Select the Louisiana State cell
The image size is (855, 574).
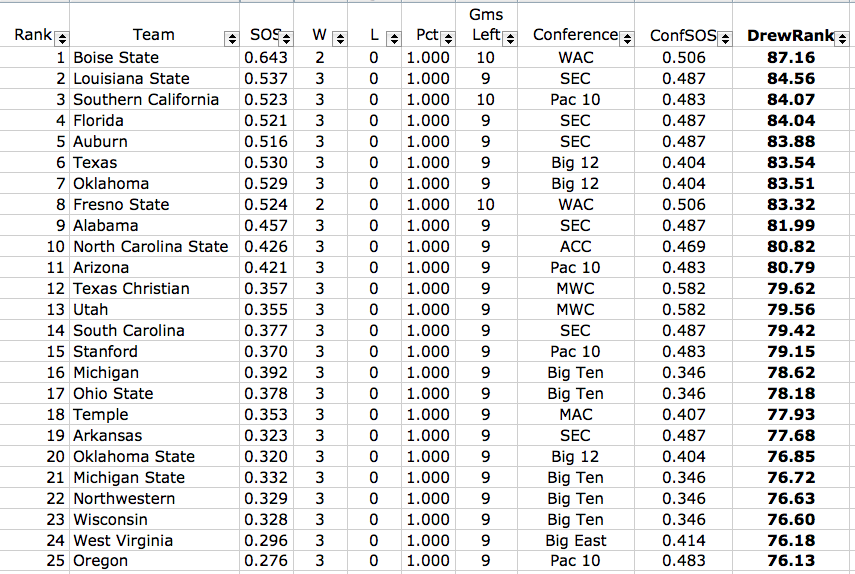154,78
